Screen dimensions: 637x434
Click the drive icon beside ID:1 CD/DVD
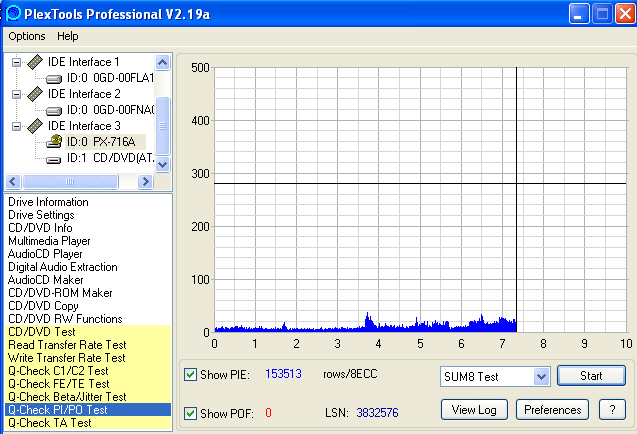click(x=54, y=160)
